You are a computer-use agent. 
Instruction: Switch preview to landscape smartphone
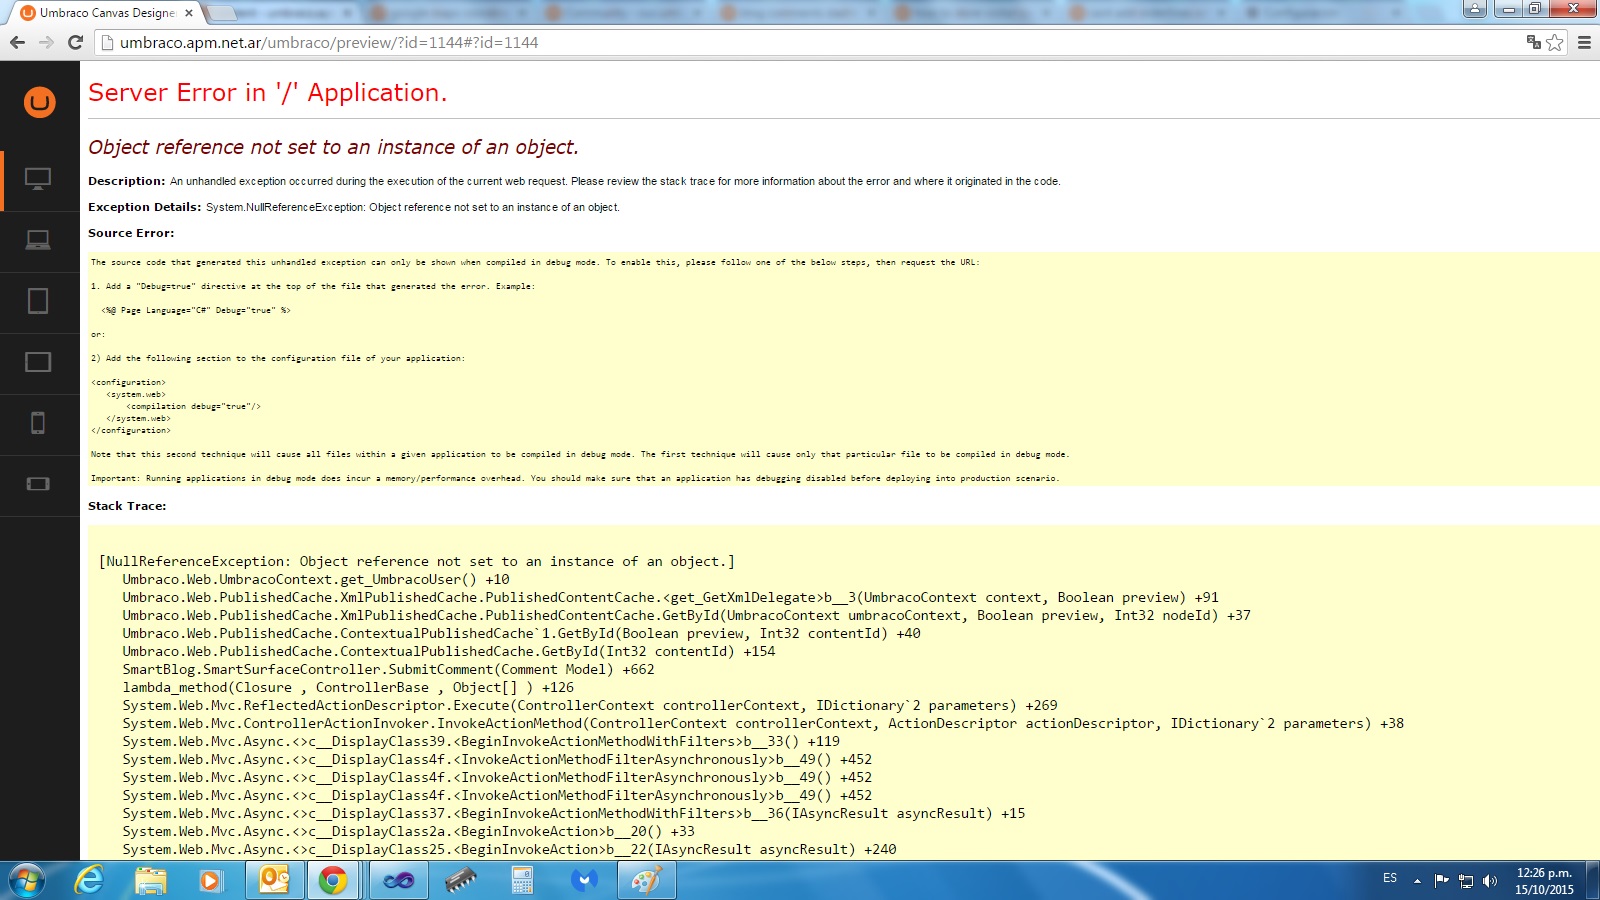click(38, 484)
